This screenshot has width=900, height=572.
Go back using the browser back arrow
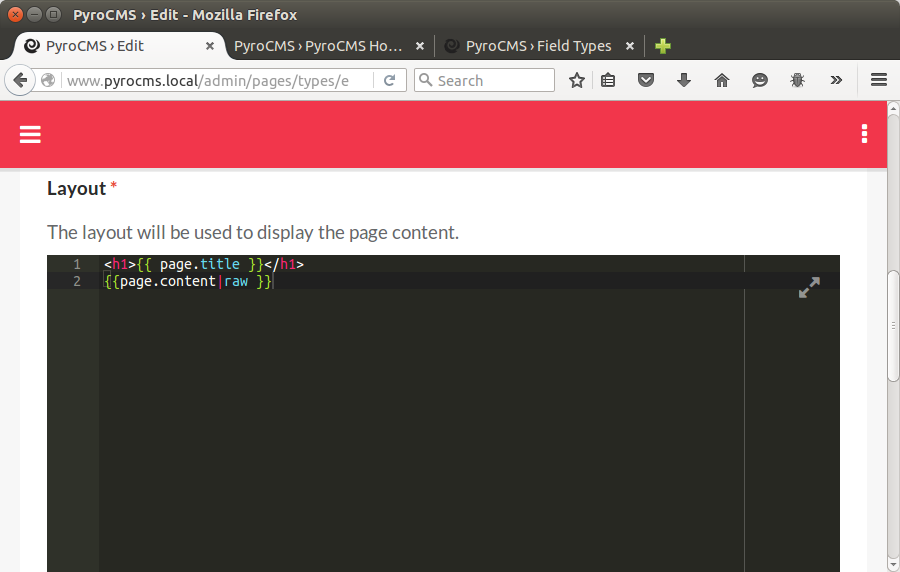pos(20,80)
